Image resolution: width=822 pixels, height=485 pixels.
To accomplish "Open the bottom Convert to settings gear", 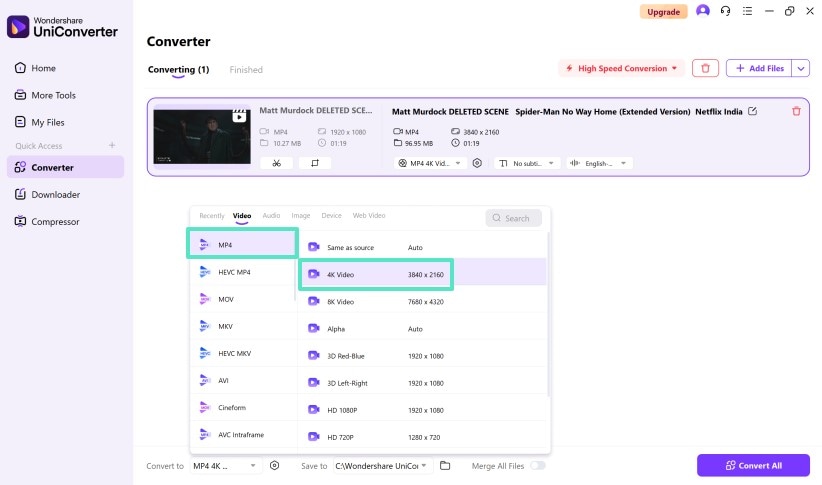I will coord(274,466).
